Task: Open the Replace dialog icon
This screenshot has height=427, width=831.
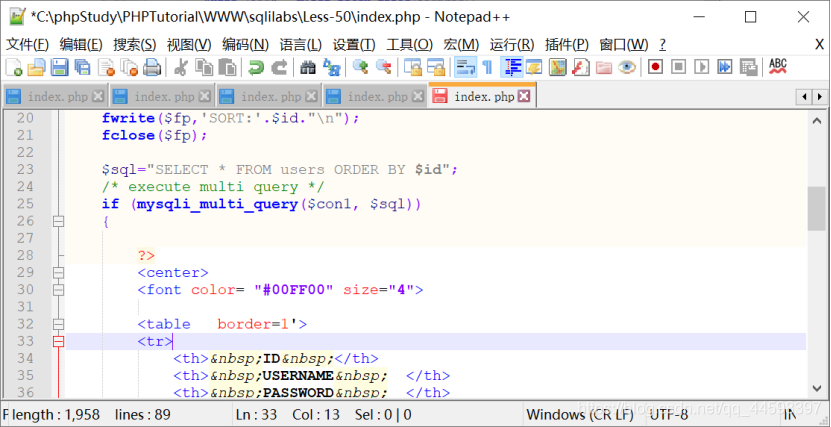Action: click(331, 67)
